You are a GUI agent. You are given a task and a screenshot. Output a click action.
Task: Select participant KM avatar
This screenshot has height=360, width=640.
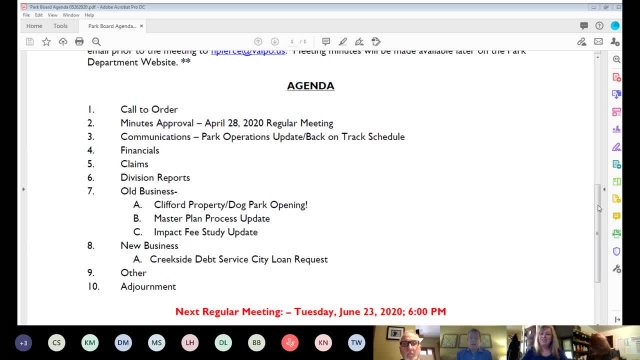click(x=90, y=343)
